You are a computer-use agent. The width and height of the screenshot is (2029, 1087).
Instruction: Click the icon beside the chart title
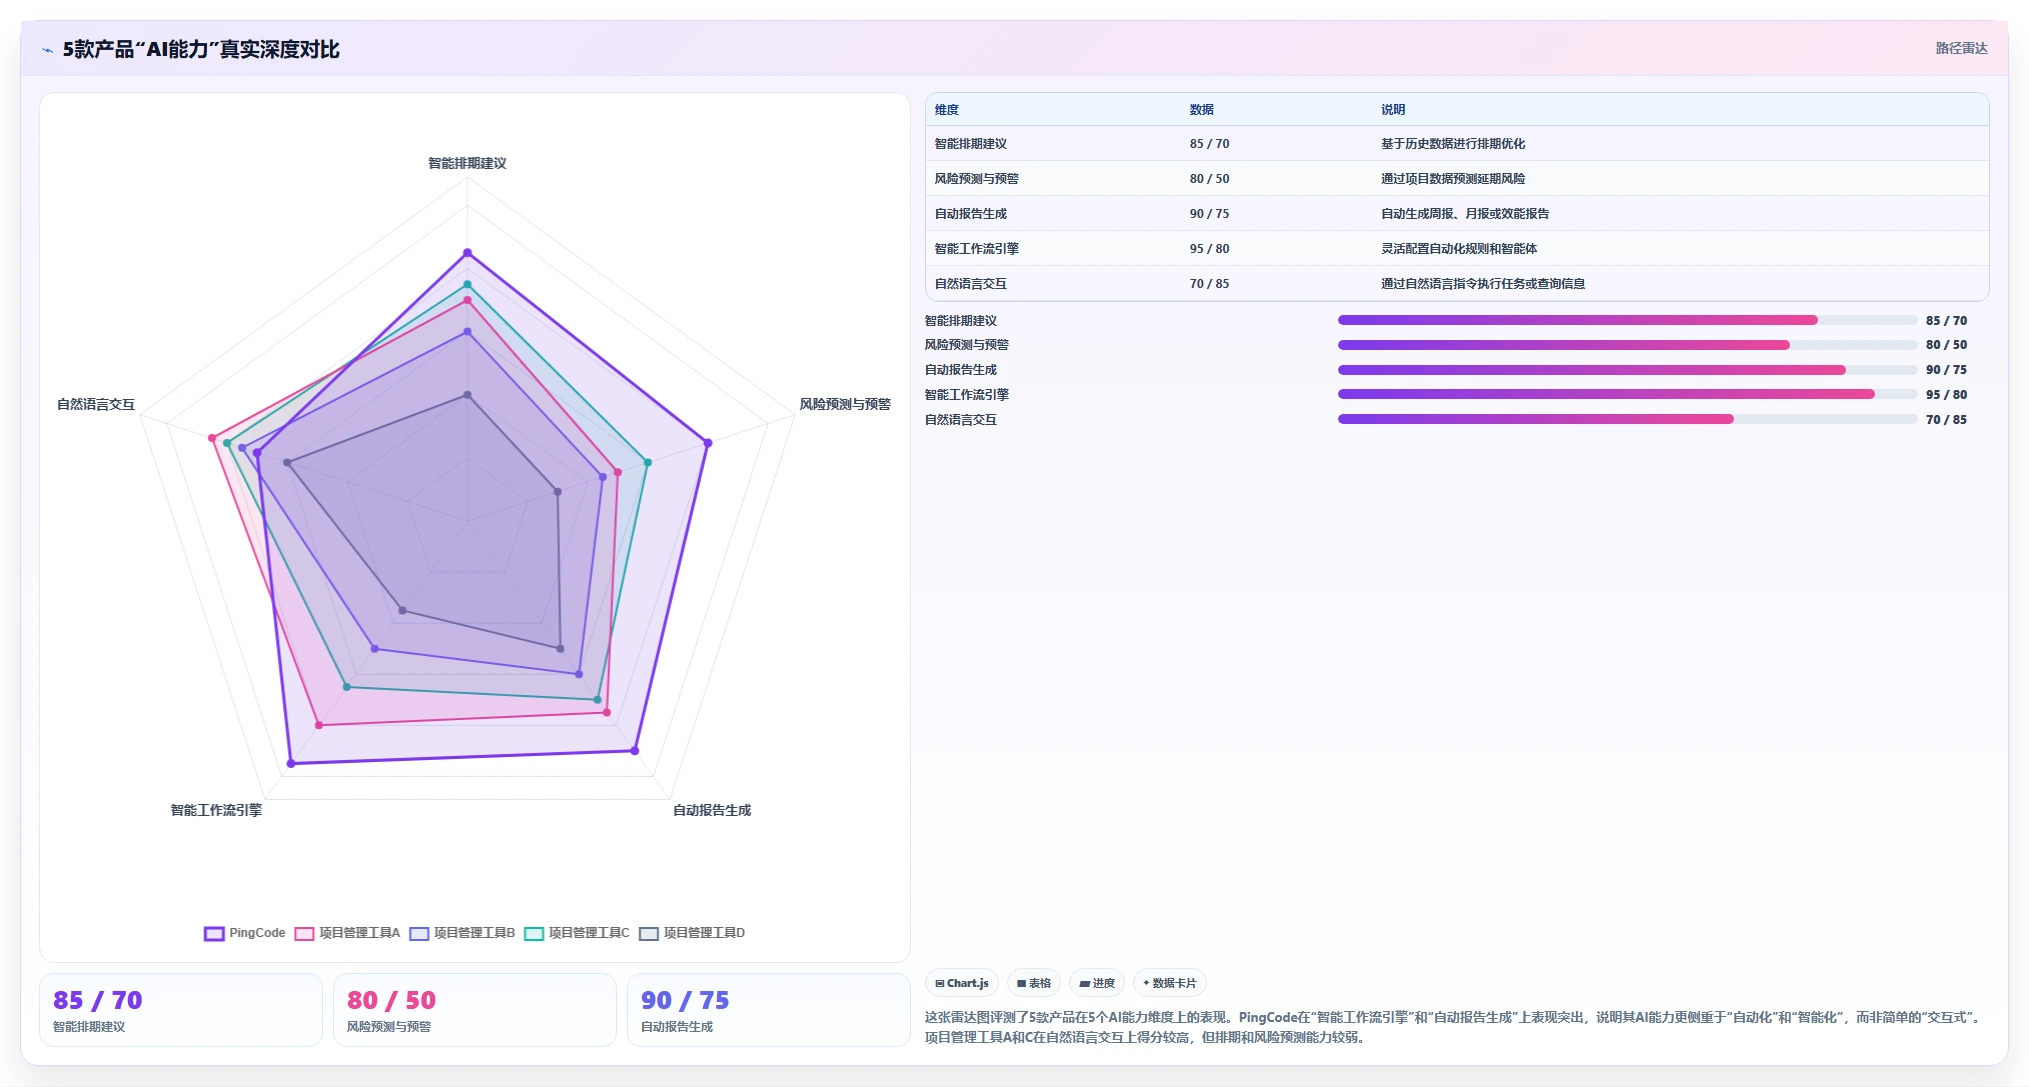tap(47, 50)
